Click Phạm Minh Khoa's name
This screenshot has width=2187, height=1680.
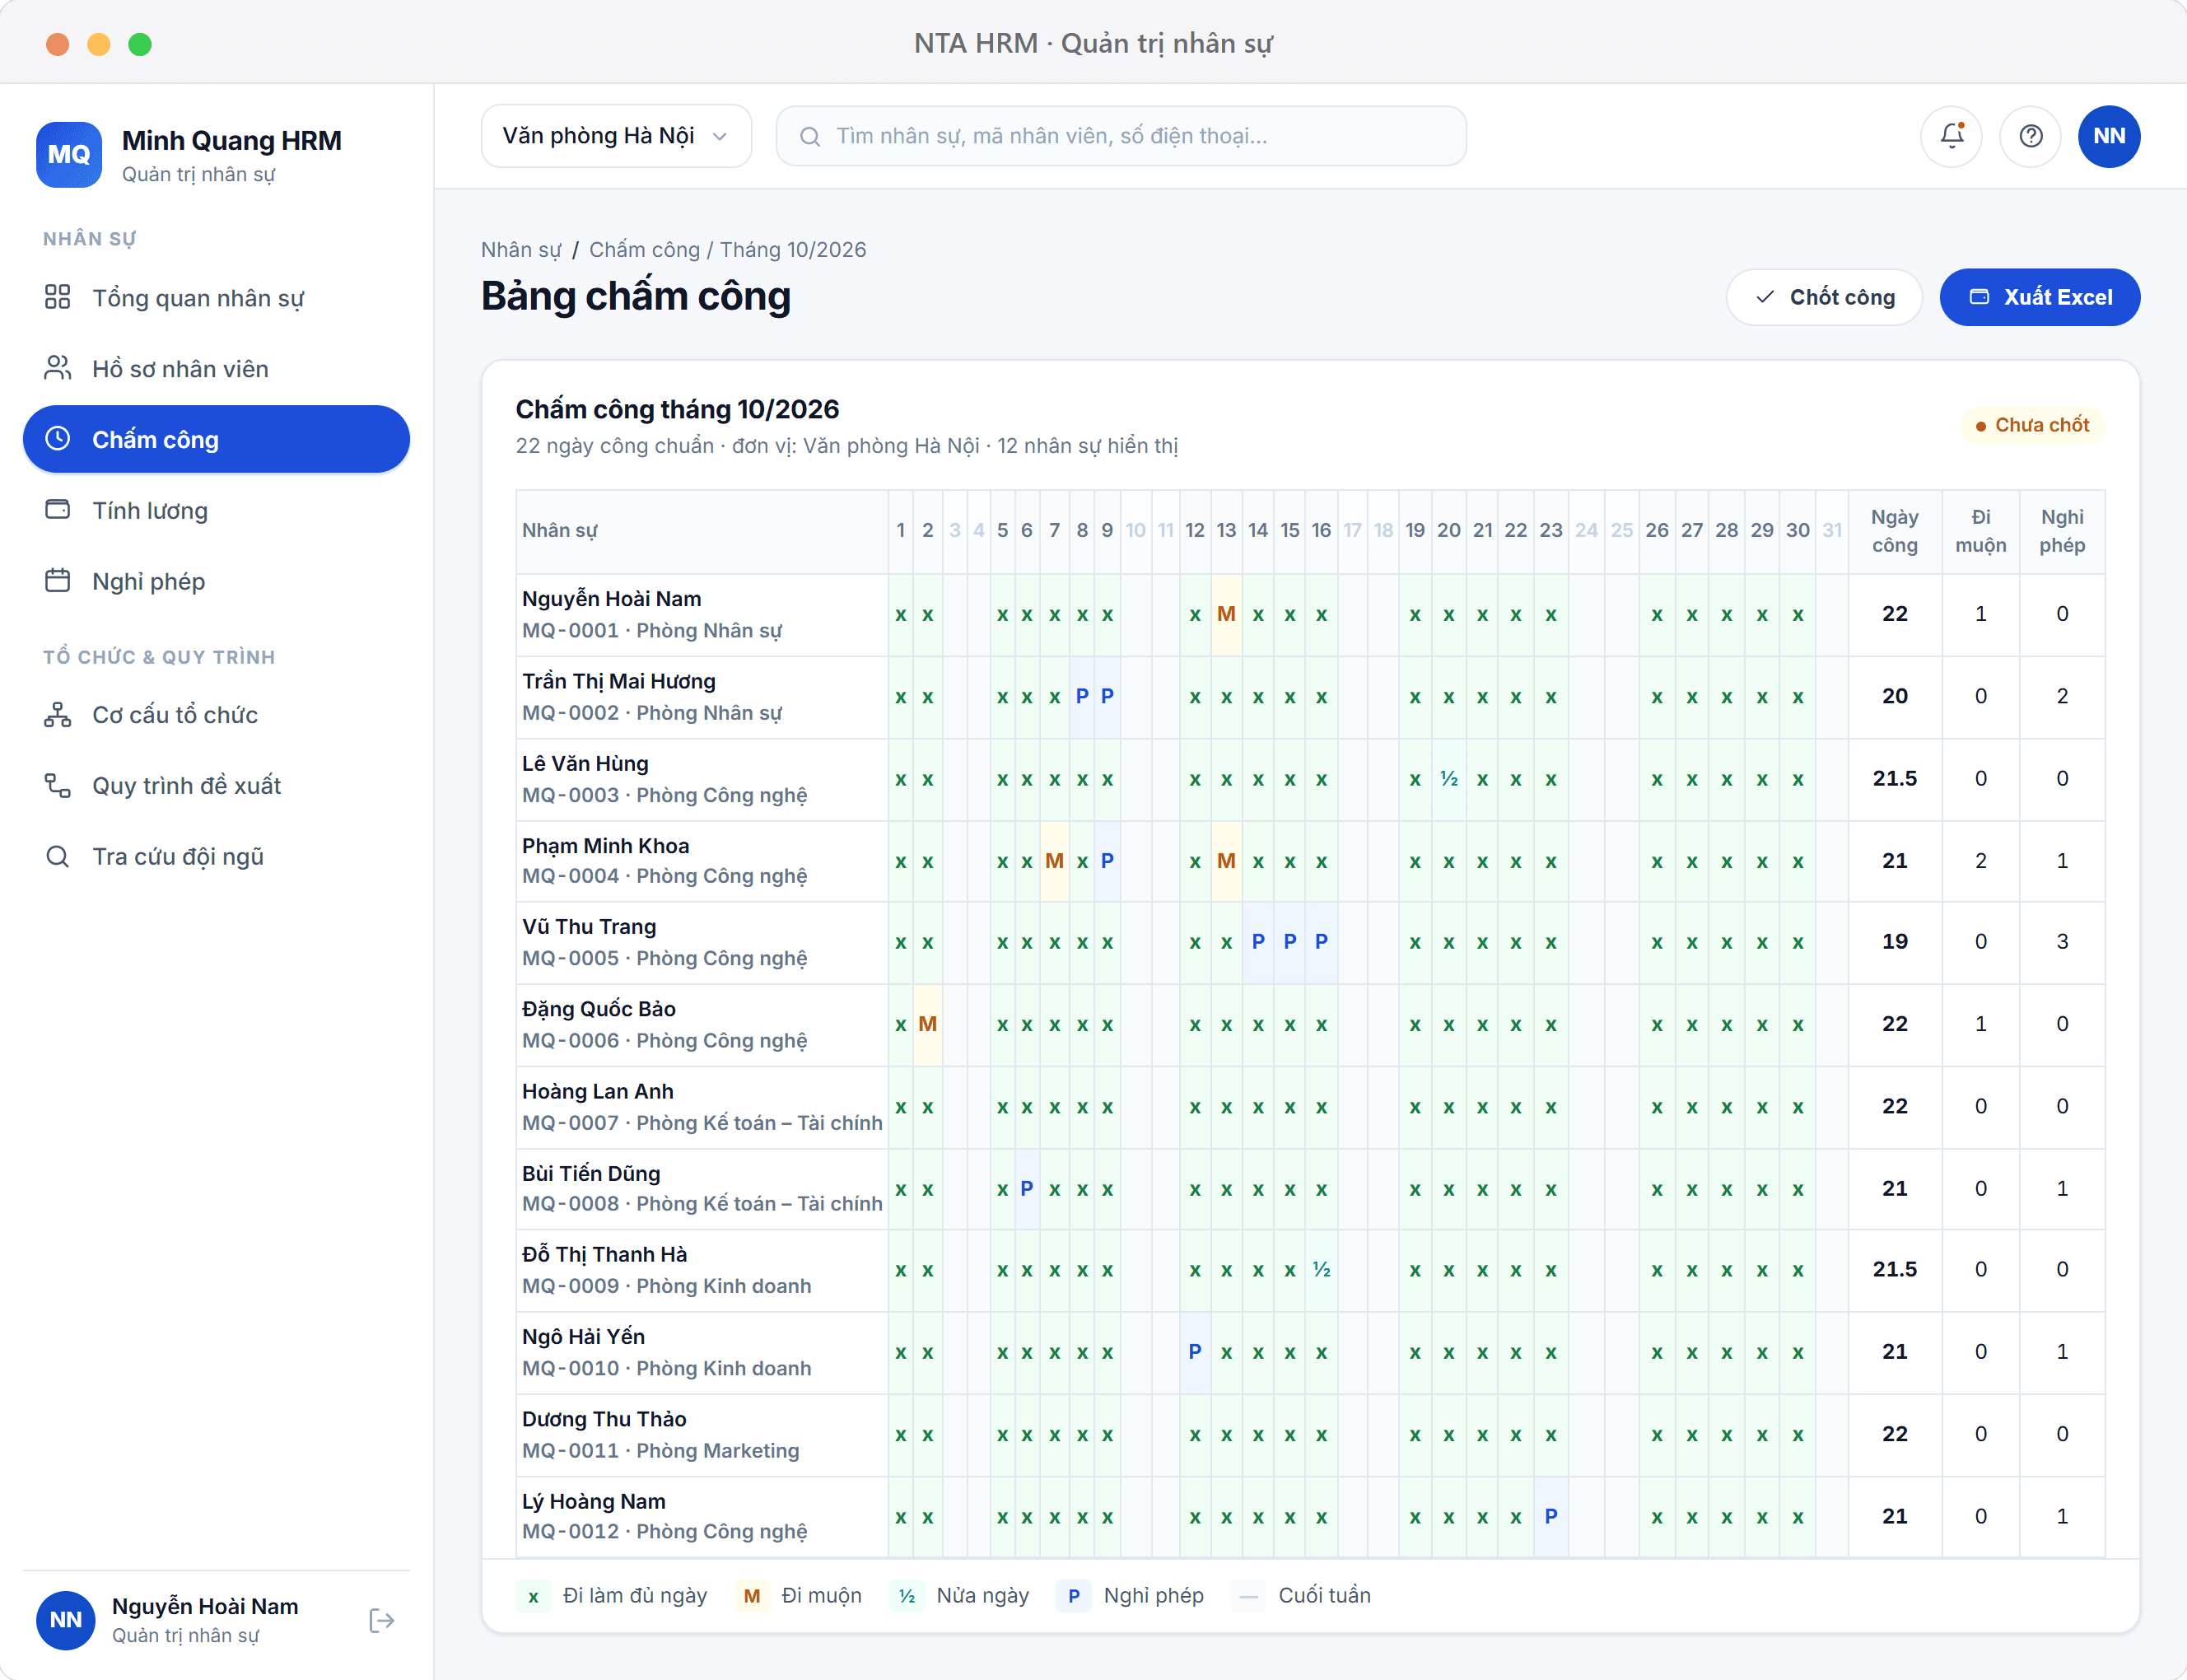(x=605, y=846)
